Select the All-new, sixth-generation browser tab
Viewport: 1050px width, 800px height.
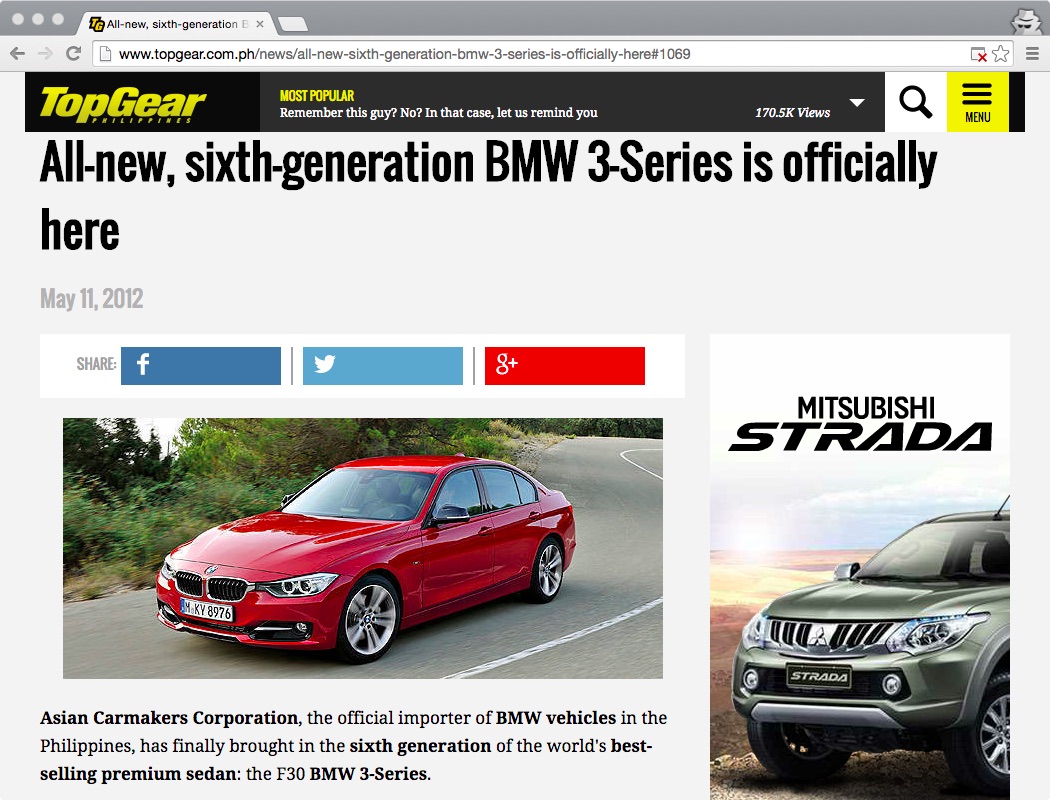tap(179, 24)
